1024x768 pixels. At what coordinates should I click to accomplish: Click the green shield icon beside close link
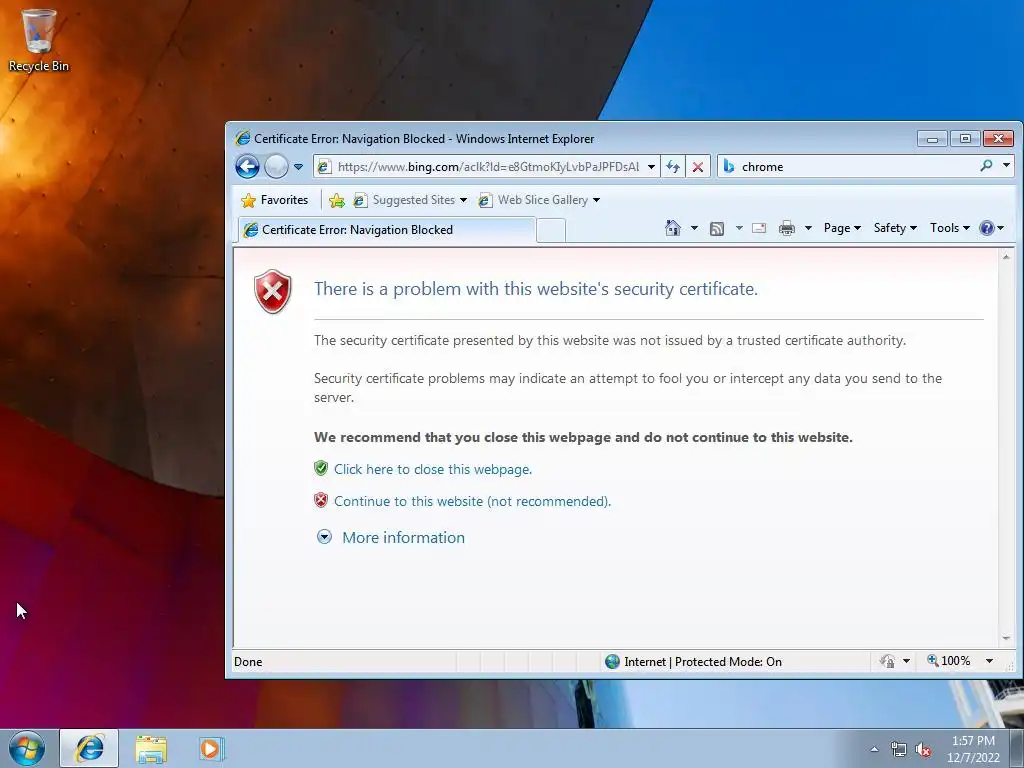click(x=321, y=468)
